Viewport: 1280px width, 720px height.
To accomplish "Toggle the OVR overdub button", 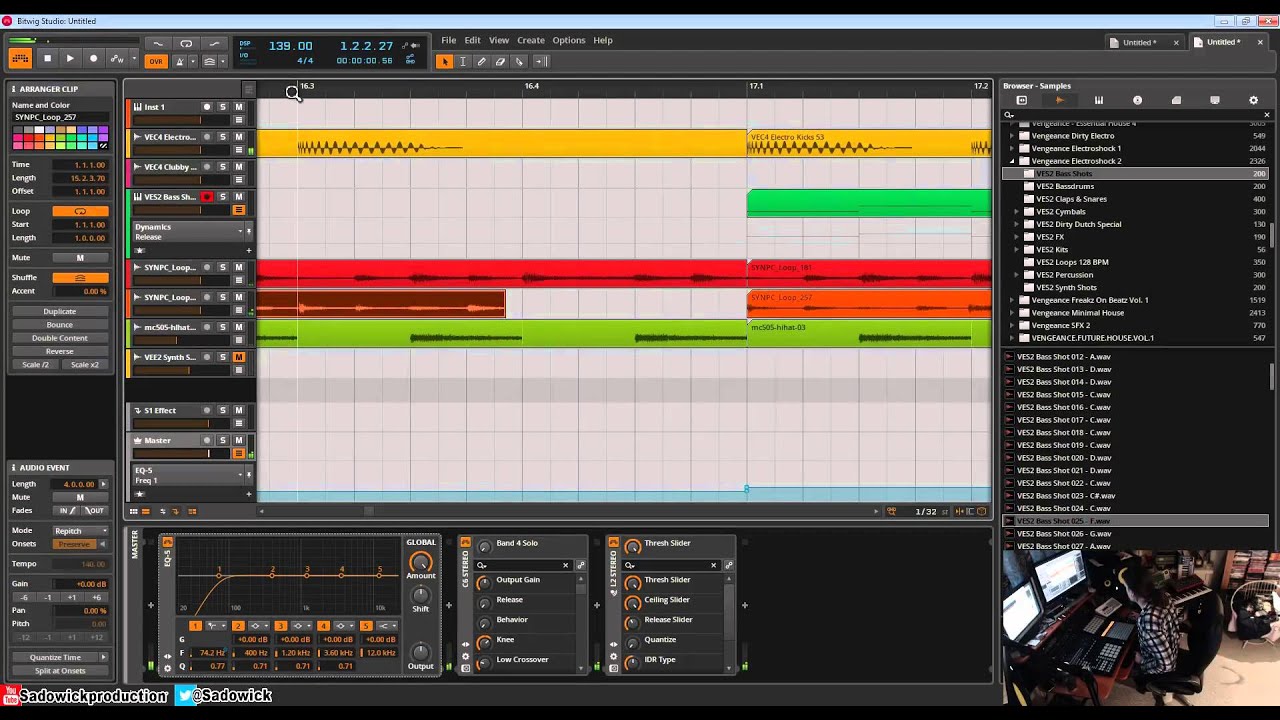I will click(155, 61).
